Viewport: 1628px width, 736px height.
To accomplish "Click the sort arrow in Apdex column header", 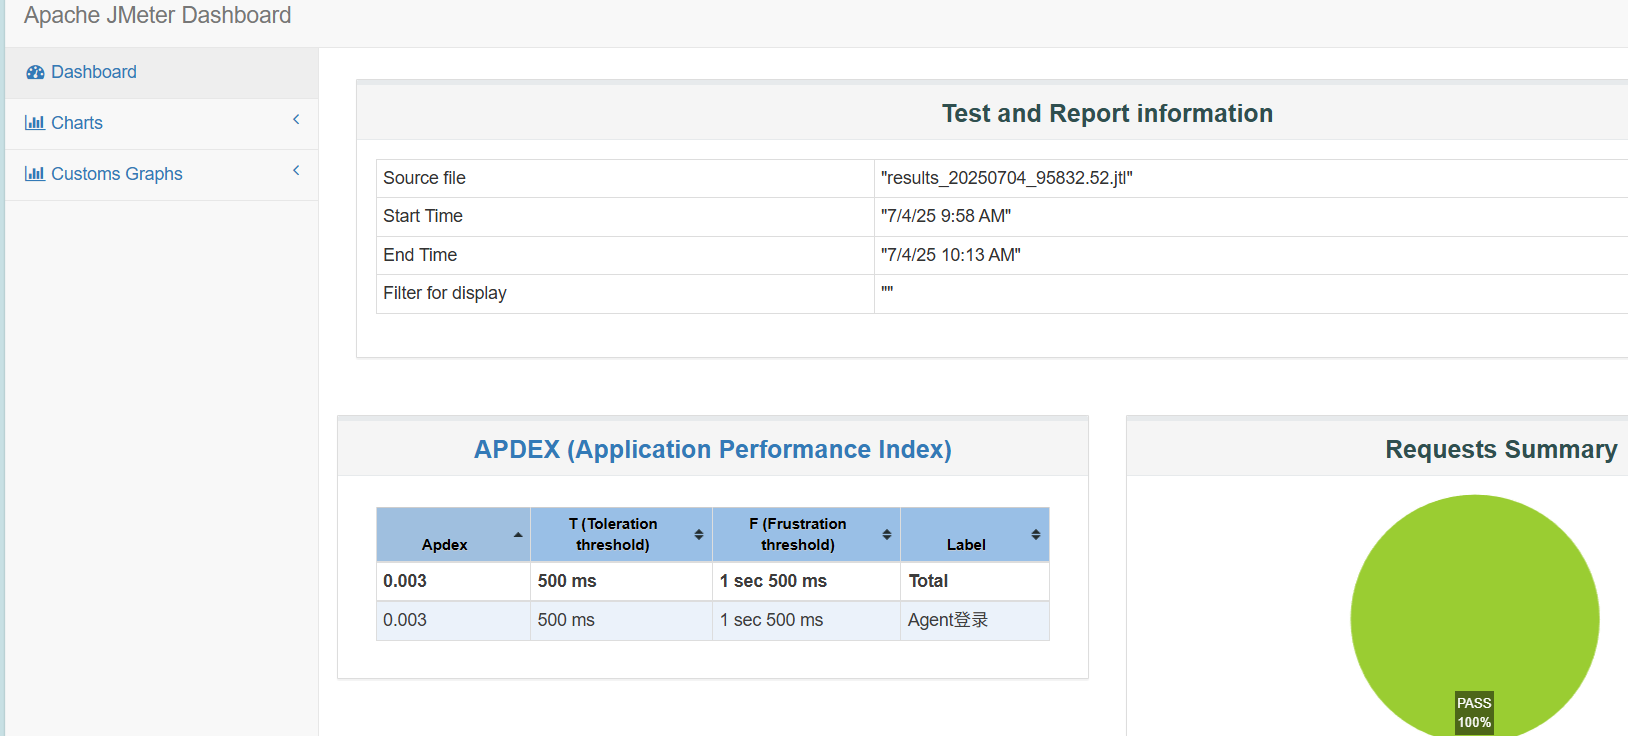I will [x=518, y=535].
